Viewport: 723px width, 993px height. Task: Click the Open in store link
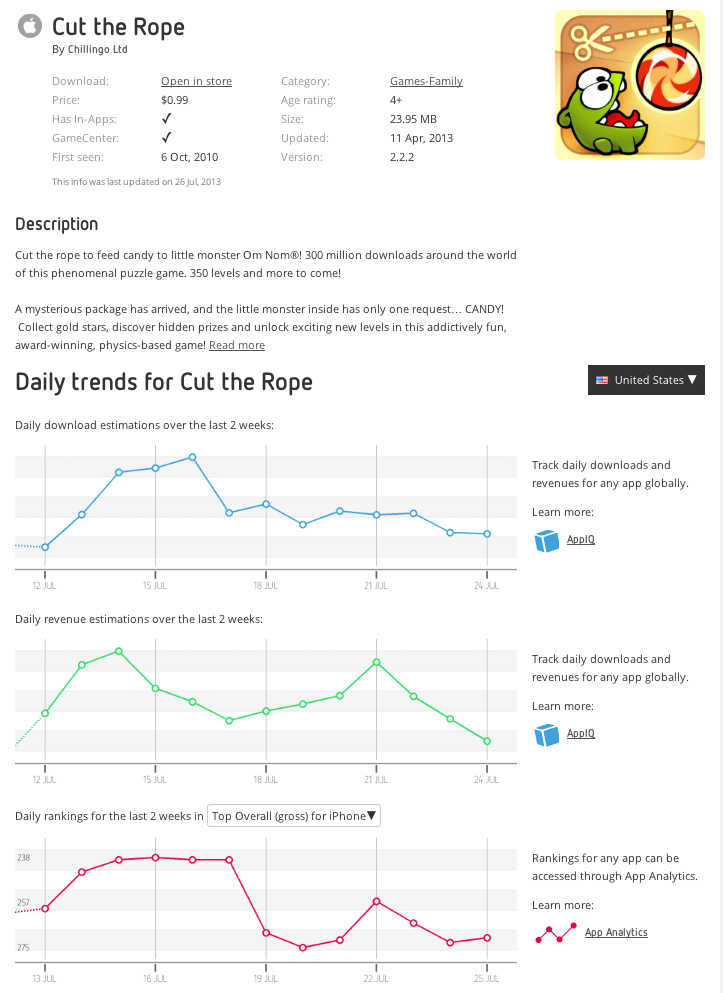pyautogui.click(x=196, y=81)
